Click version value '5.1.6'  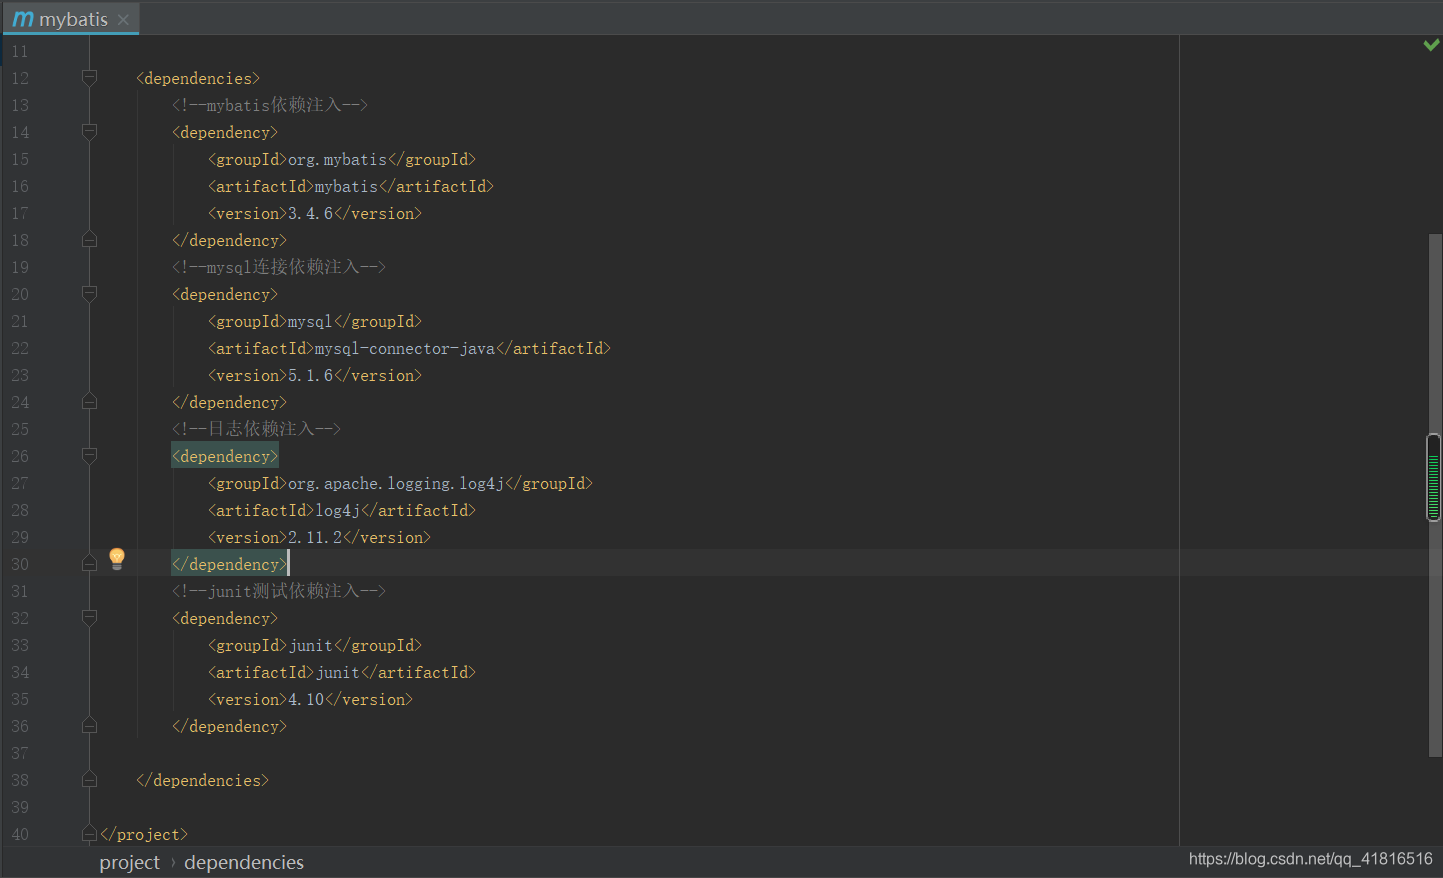pyautogui.click(x=310, y=375)
